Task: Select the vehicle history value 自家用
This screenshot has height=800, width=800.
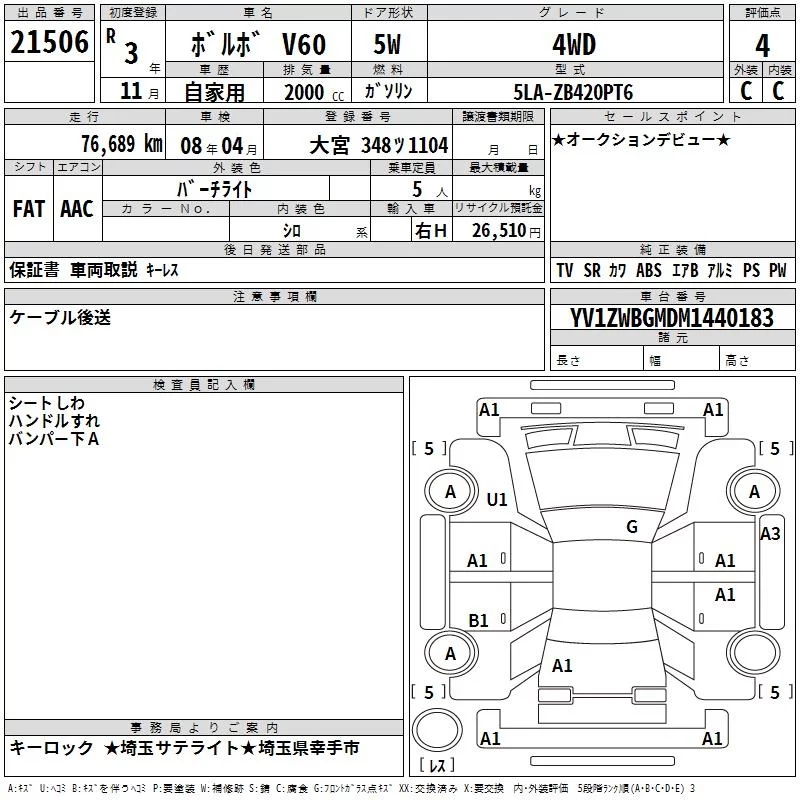Action: (214, 92)
